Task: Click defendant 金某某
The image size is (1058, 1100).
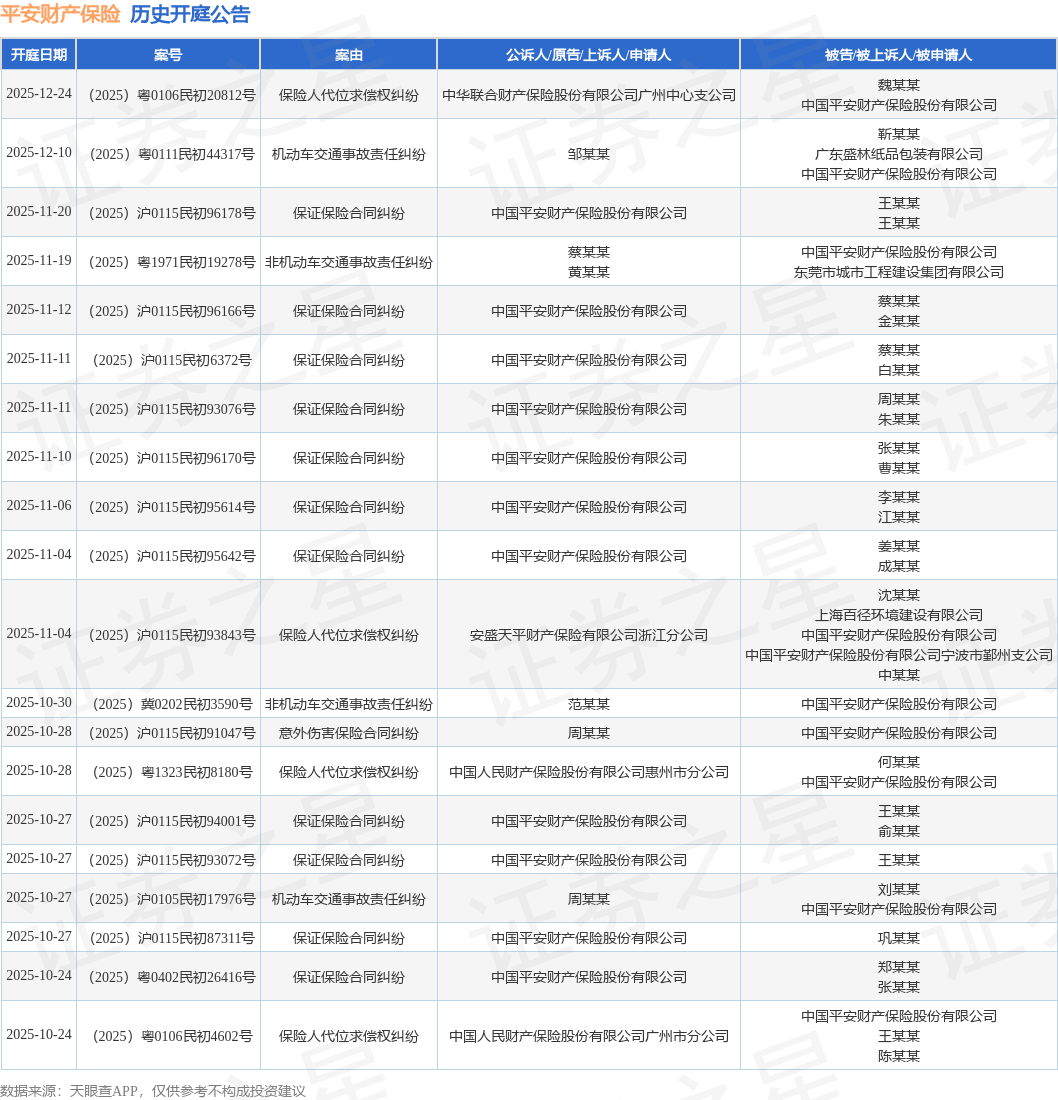Action: pos(899,321)
